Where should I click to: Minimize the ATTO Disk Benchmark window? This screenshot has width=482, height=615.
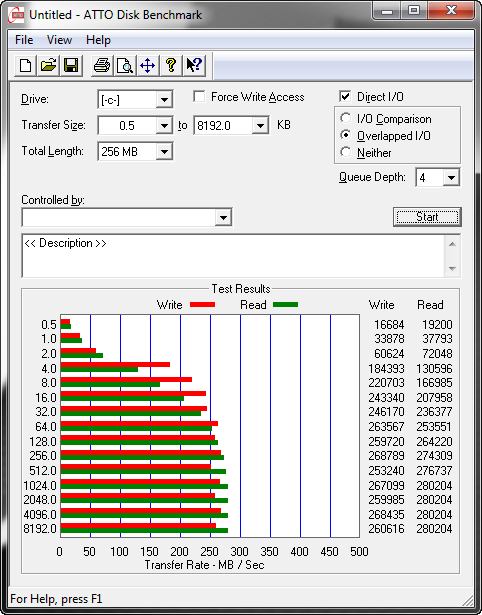coord(387,12)
